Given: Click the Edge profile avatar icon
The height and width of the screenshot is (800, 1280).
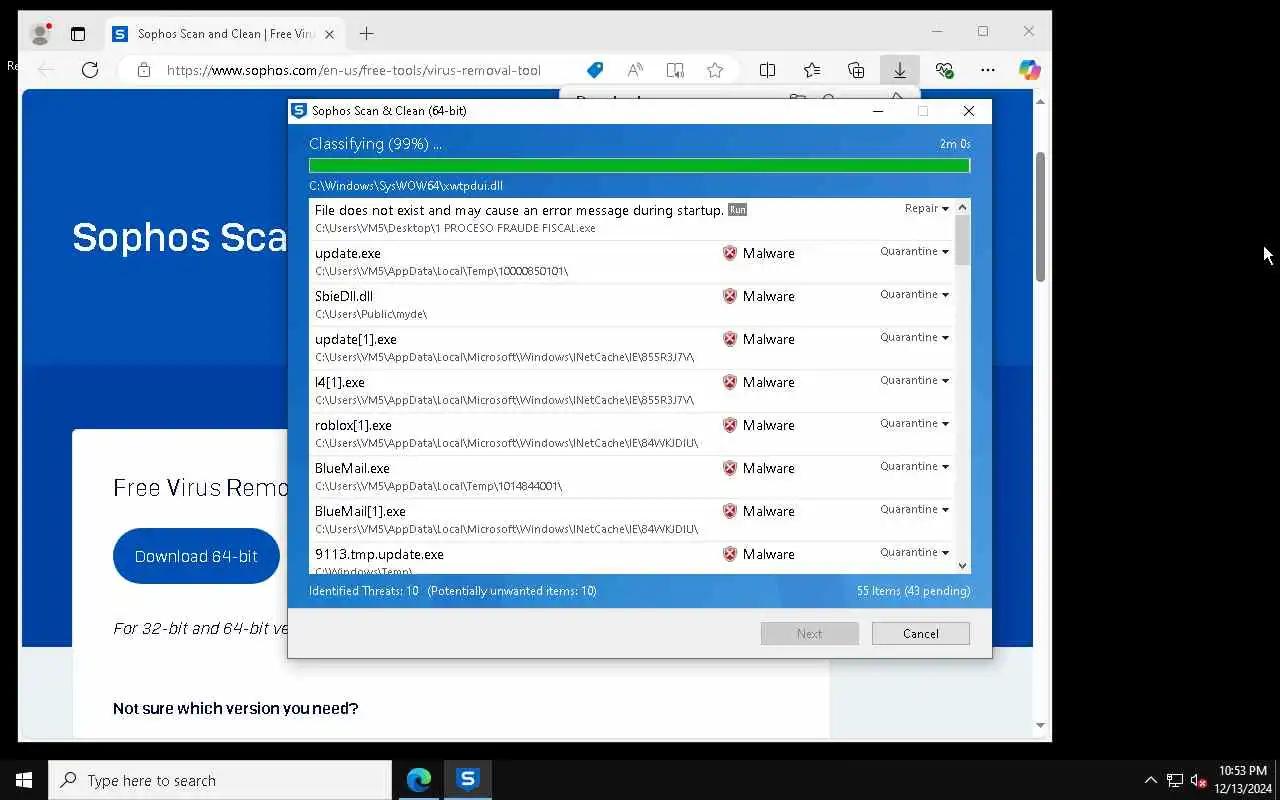Looking at the screenshot, I should point(40,34).
